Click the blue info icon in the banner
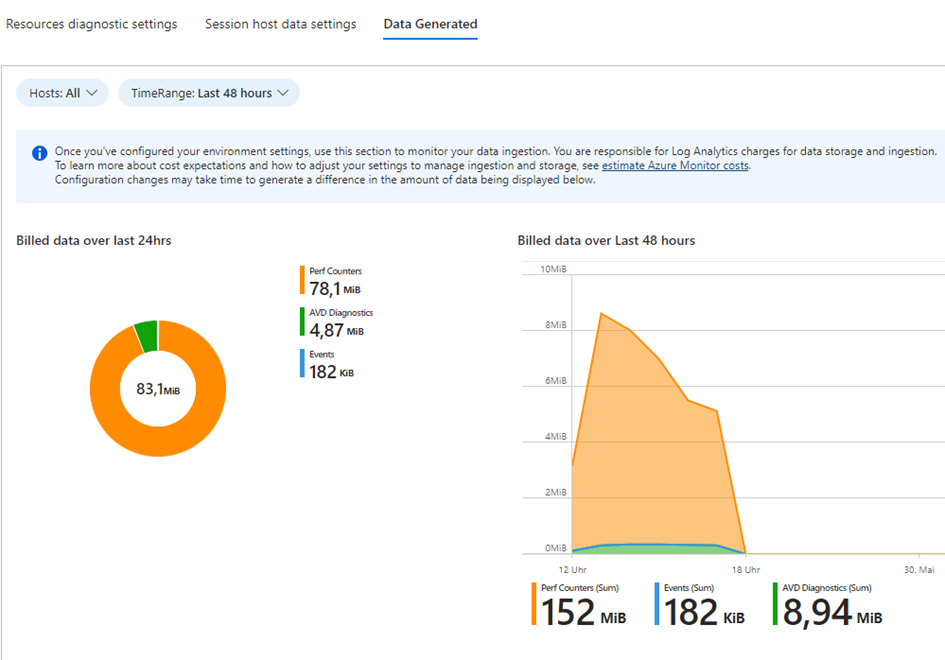This screenshot has height=660, width=945. (x=40, y=153)
